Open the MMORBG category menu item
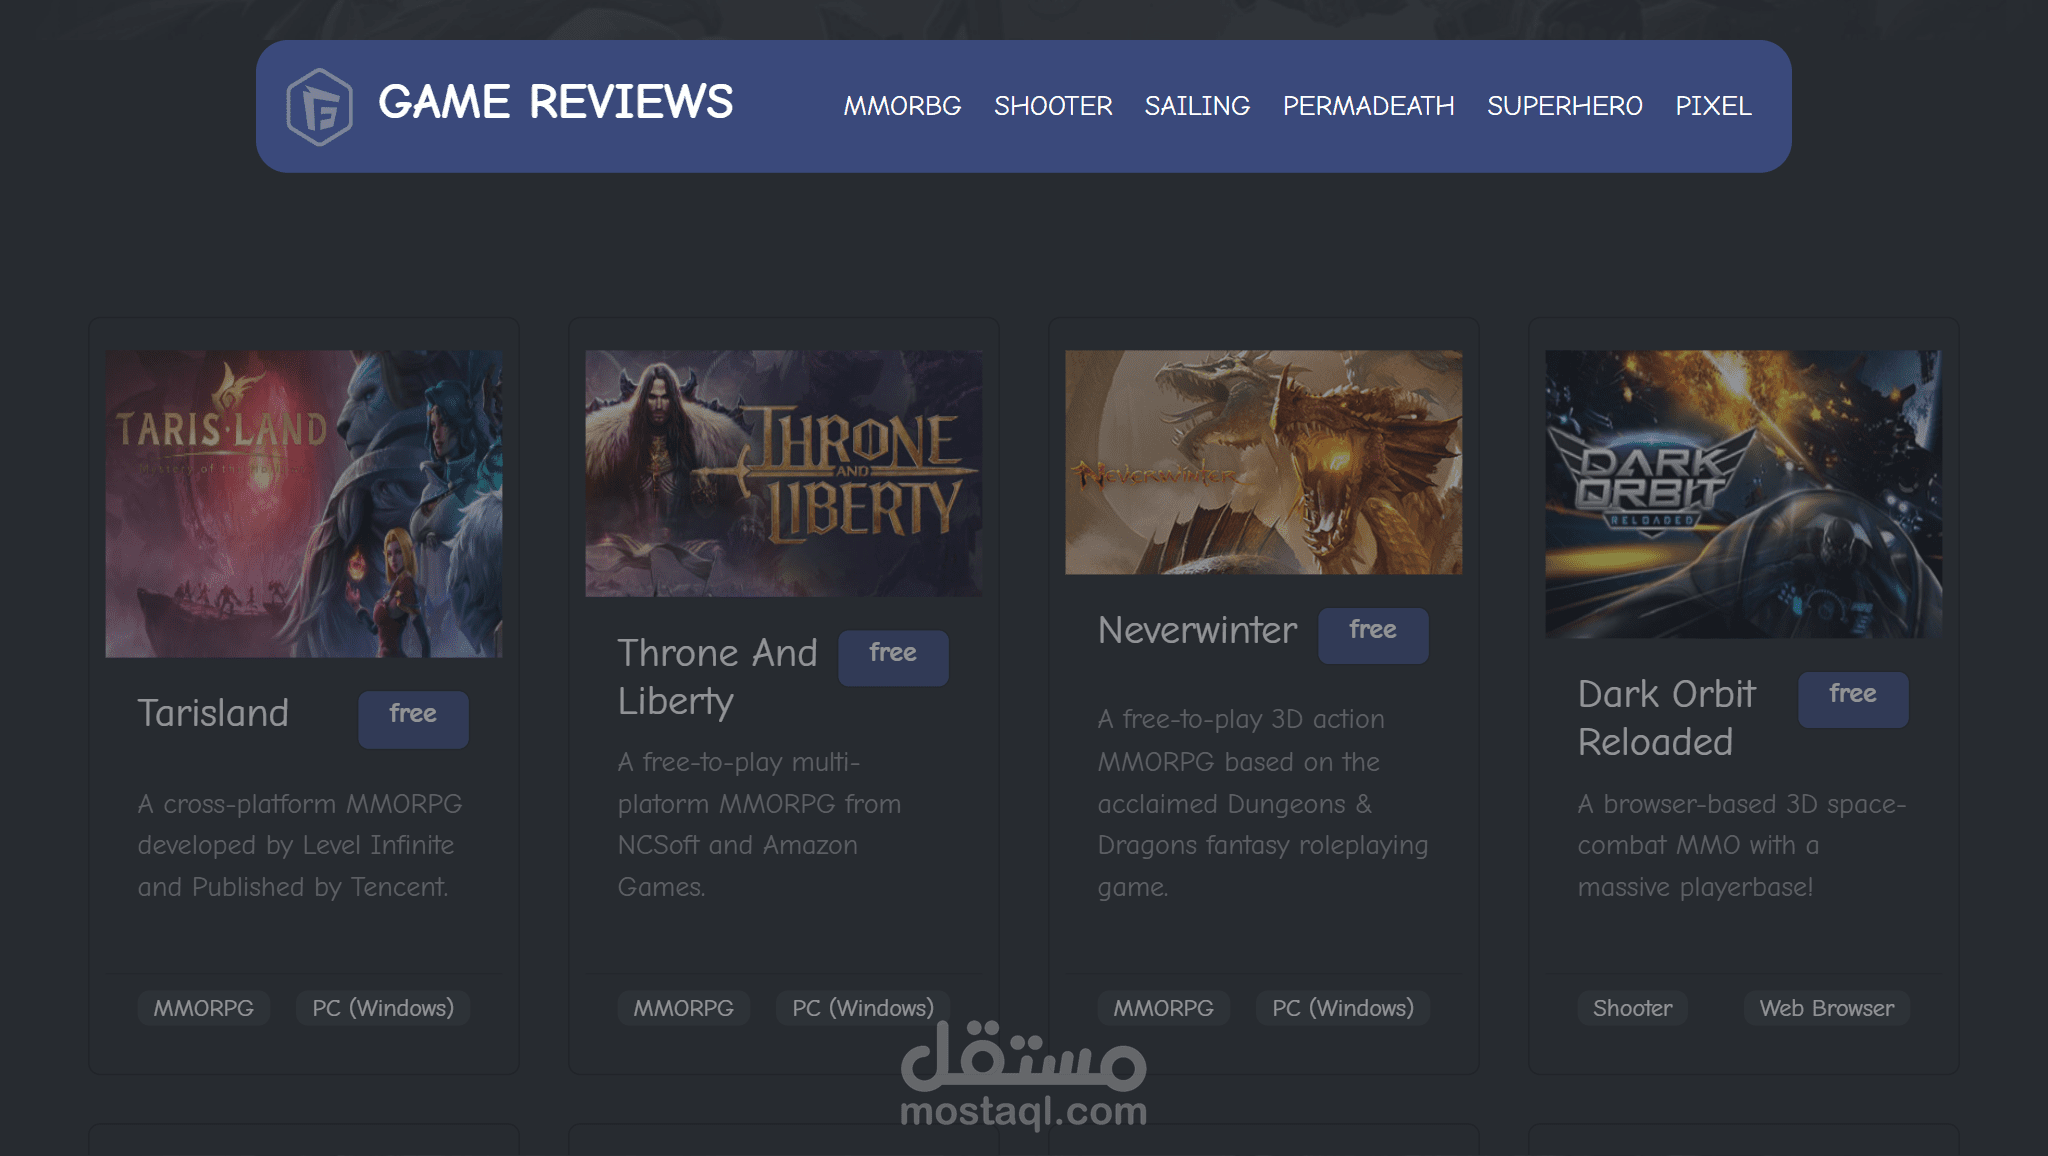 point(902,106)
